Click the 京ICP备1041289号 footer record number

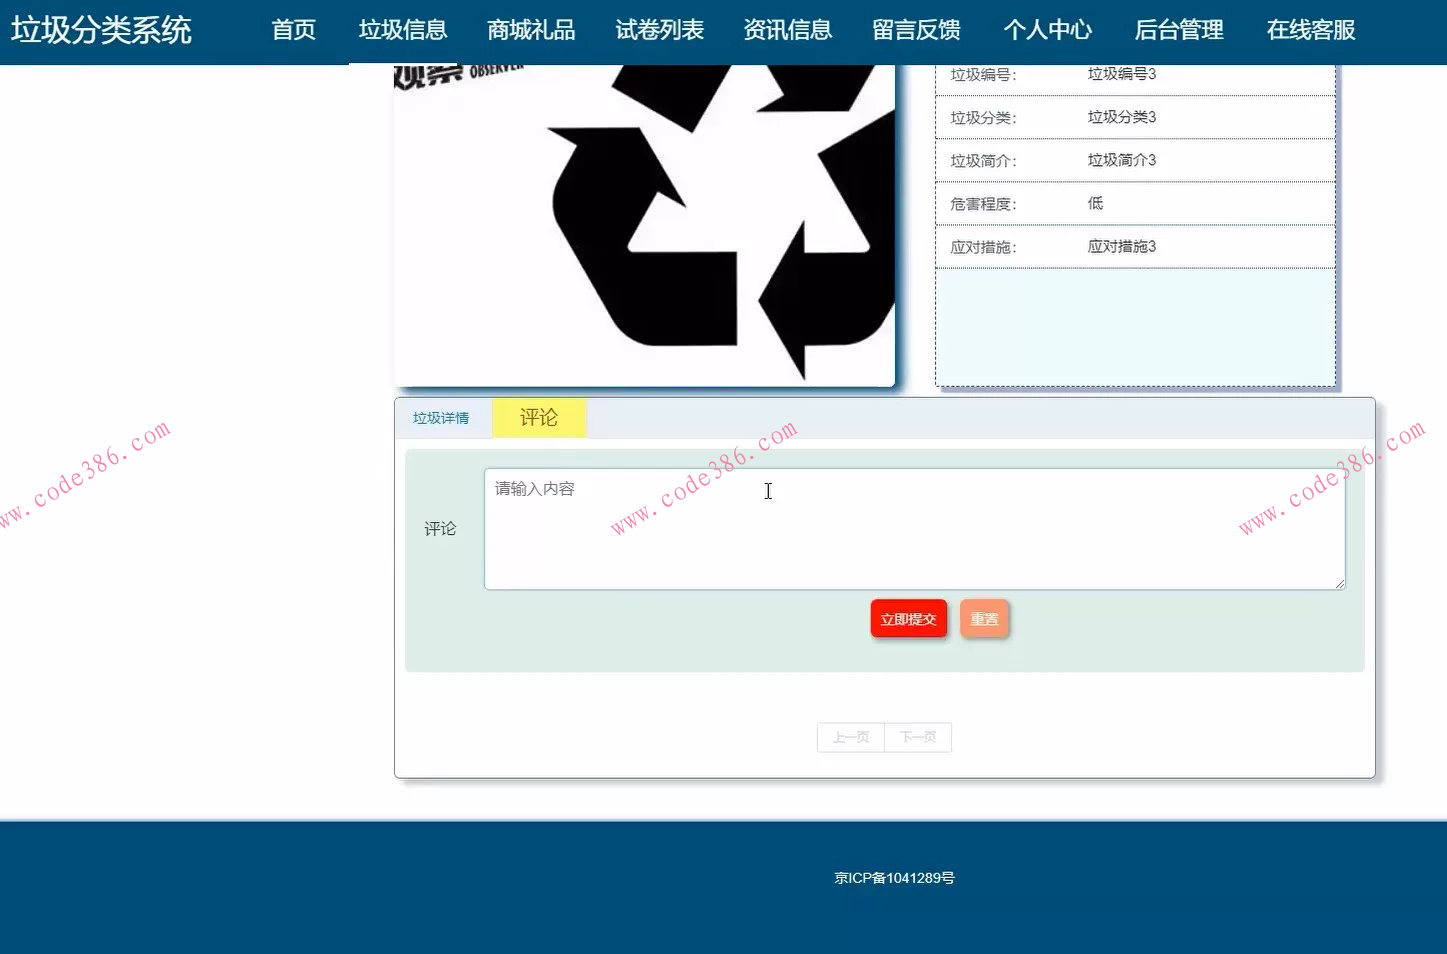point(895,877)
